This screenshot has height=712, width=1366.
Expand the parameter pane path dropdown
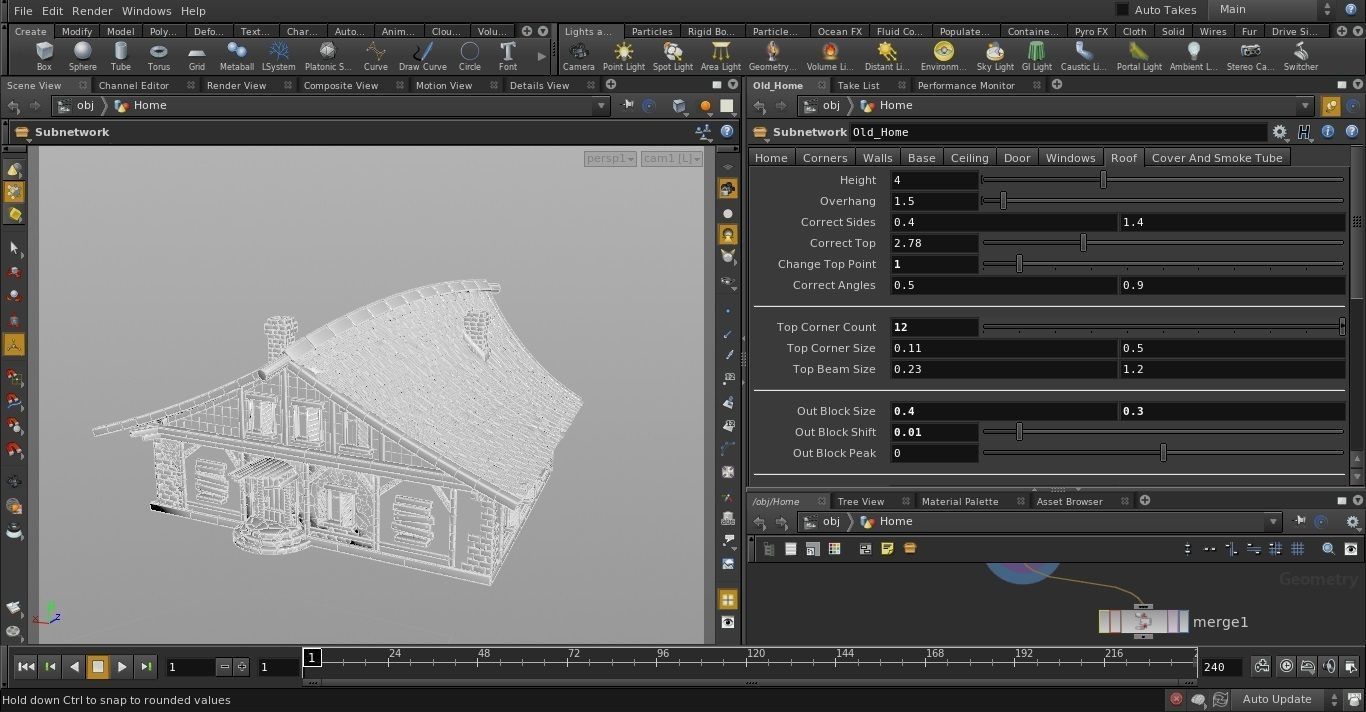[x=1305, y=106]
